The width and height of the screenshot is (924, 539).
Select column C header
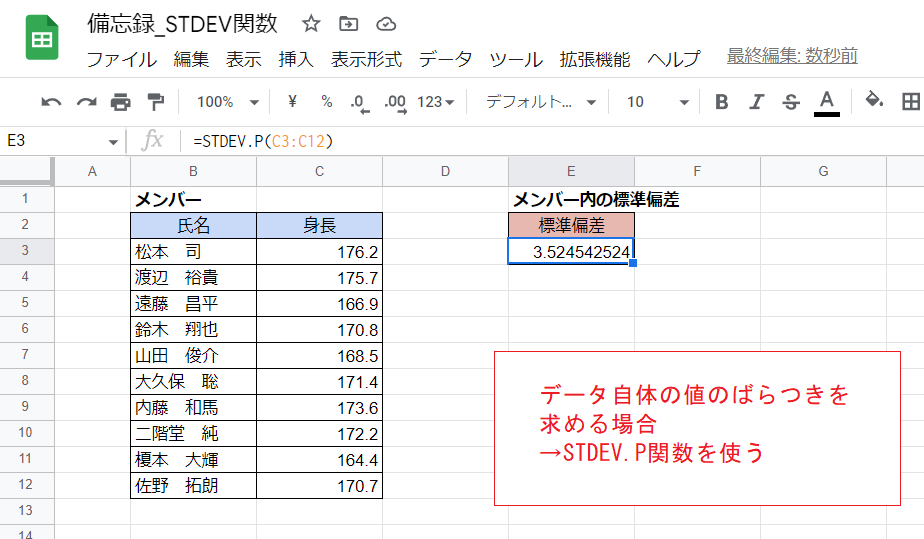click(319, 171)
